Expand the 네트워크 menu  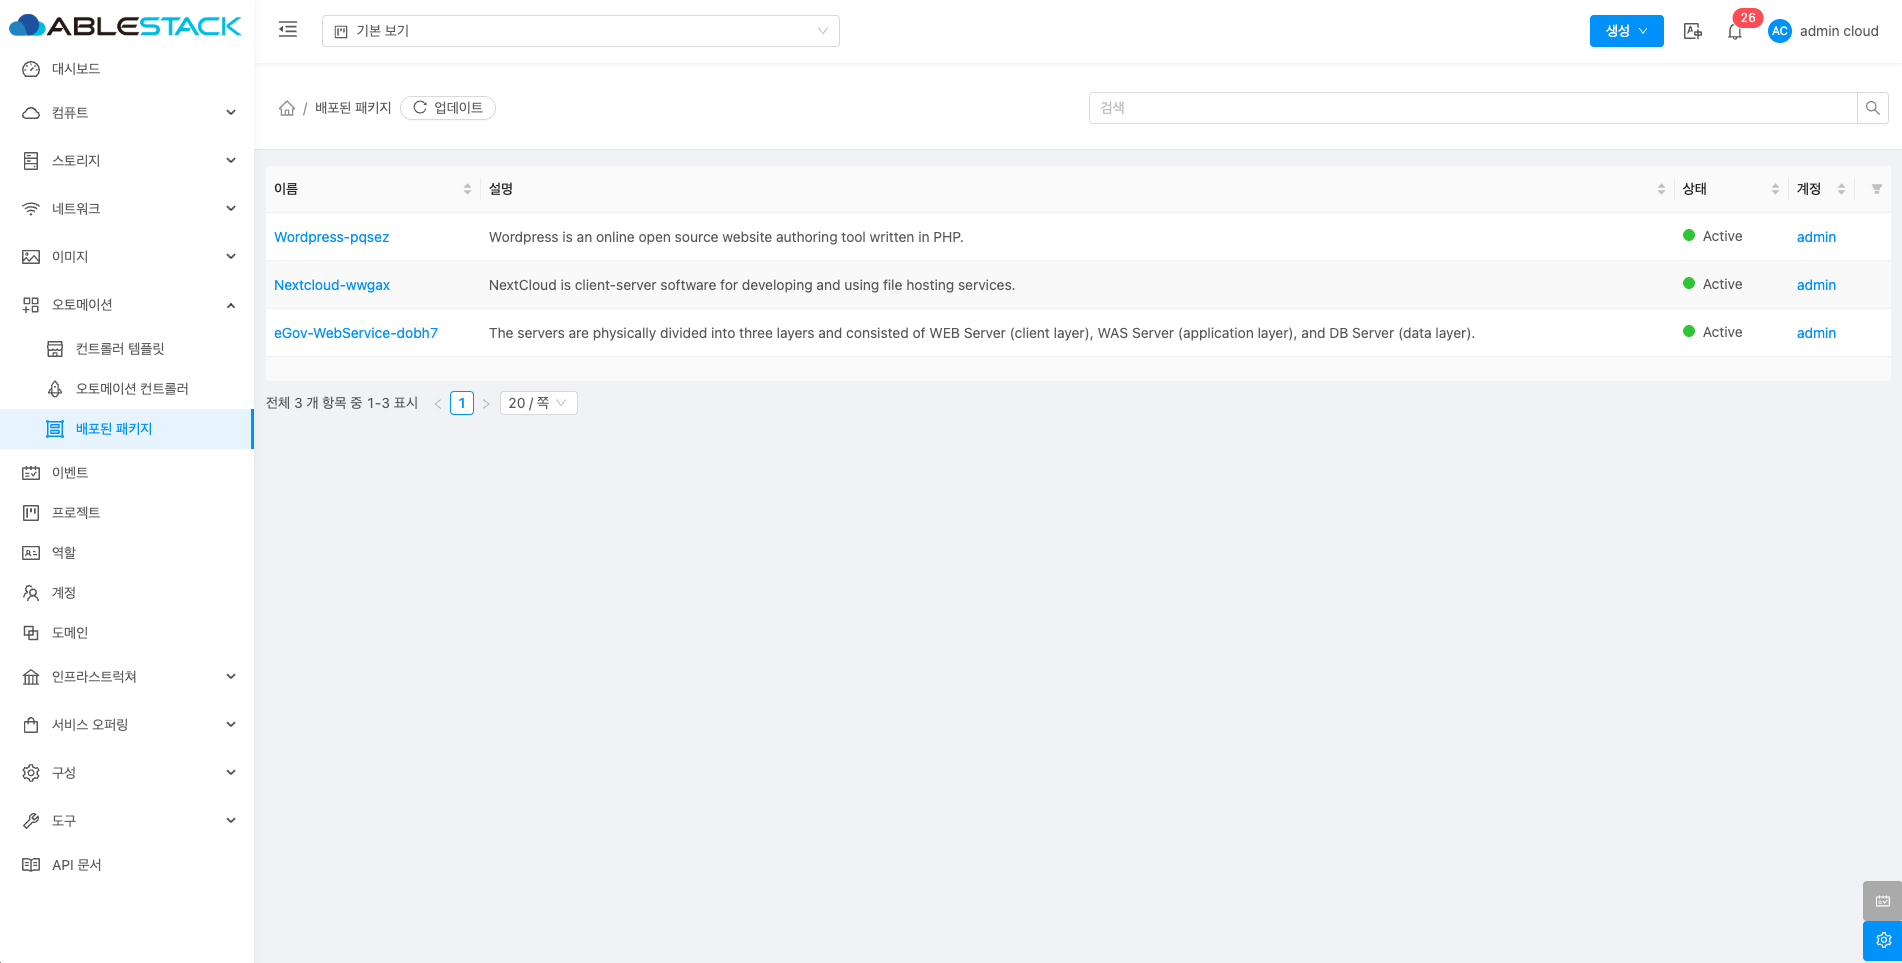(x=127, y=209)
